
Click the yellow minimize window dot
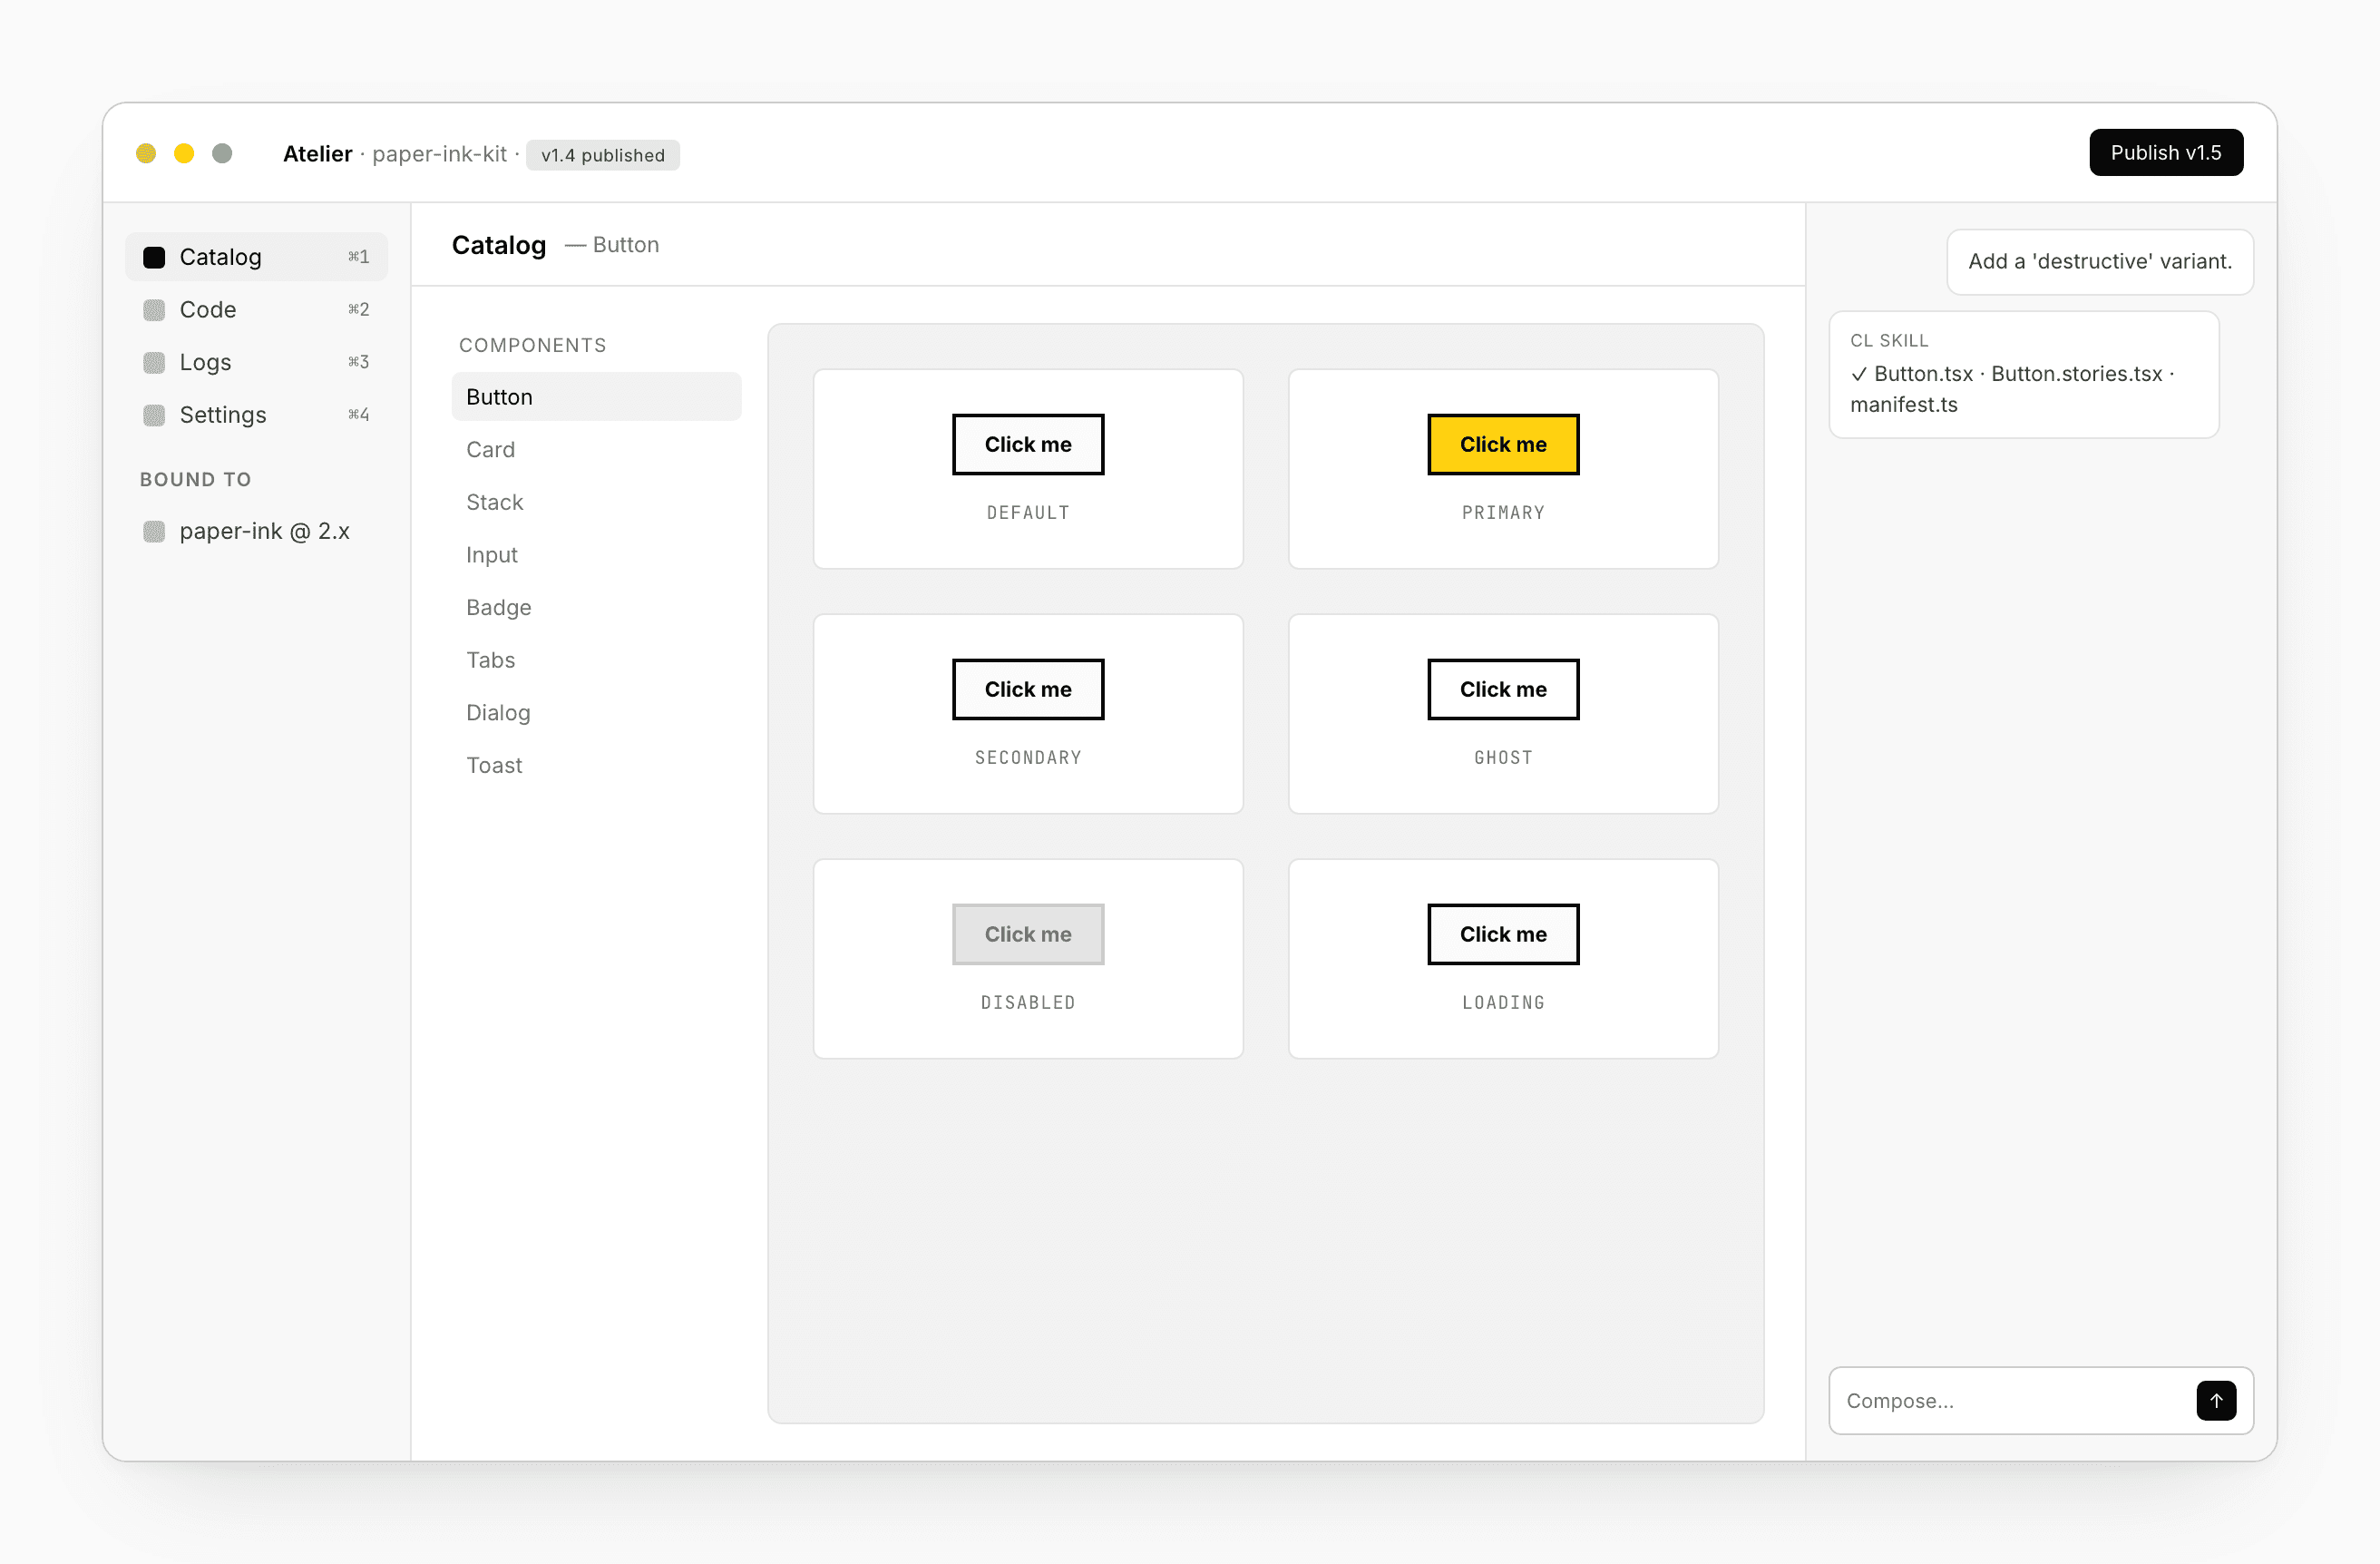[x=184, y=153]
